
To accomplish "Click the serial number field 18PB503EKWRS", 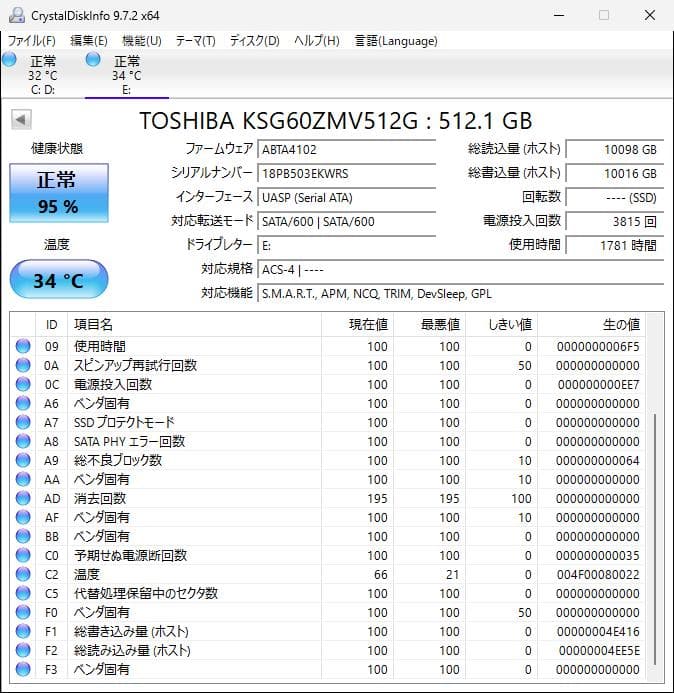I will click(347, 173).
